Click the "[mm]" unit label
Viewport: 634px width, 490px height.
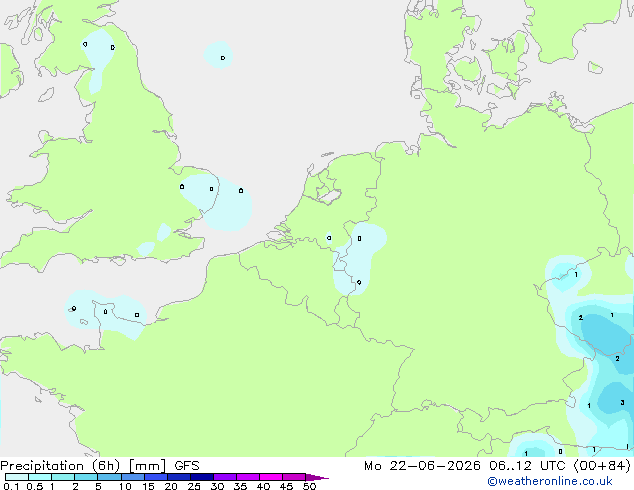click(147, 466)
